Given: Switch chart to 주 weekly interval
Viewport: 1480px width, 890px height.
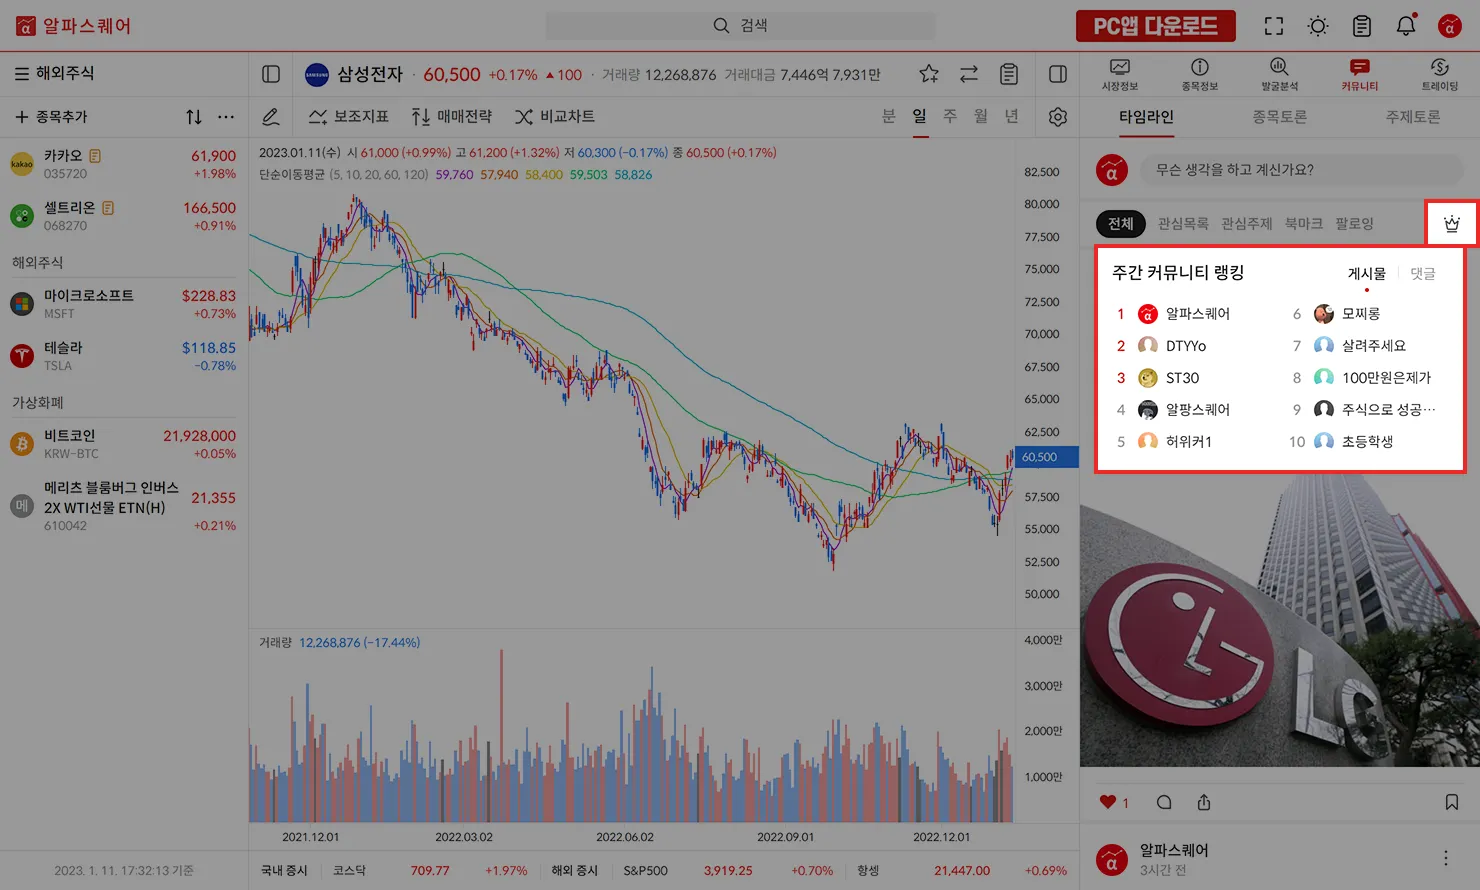Looking at the screenshot, I should [x=950, y=117].
